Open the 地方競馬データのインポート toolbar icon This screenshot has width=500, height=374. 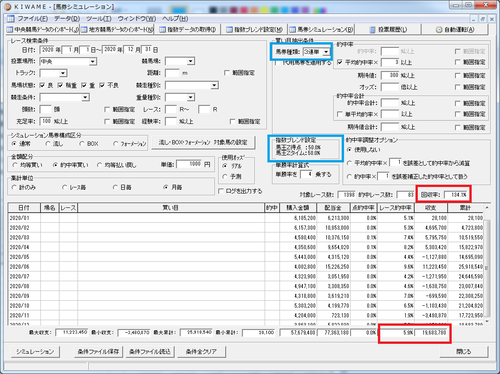tap(84, 30)
